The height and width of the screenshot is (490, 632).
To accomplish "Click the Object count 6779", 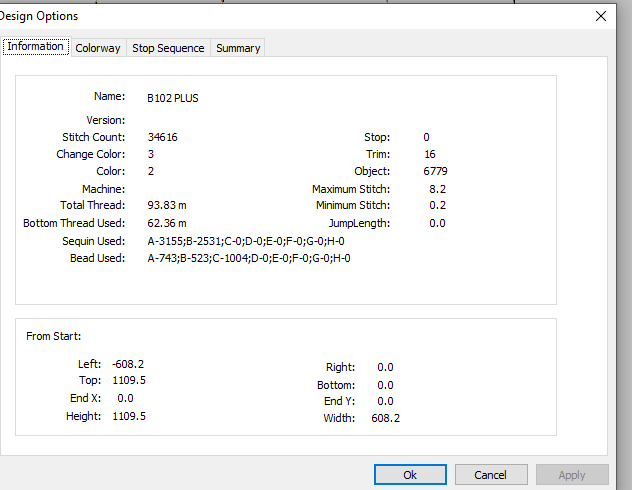I will click(435, 171).
